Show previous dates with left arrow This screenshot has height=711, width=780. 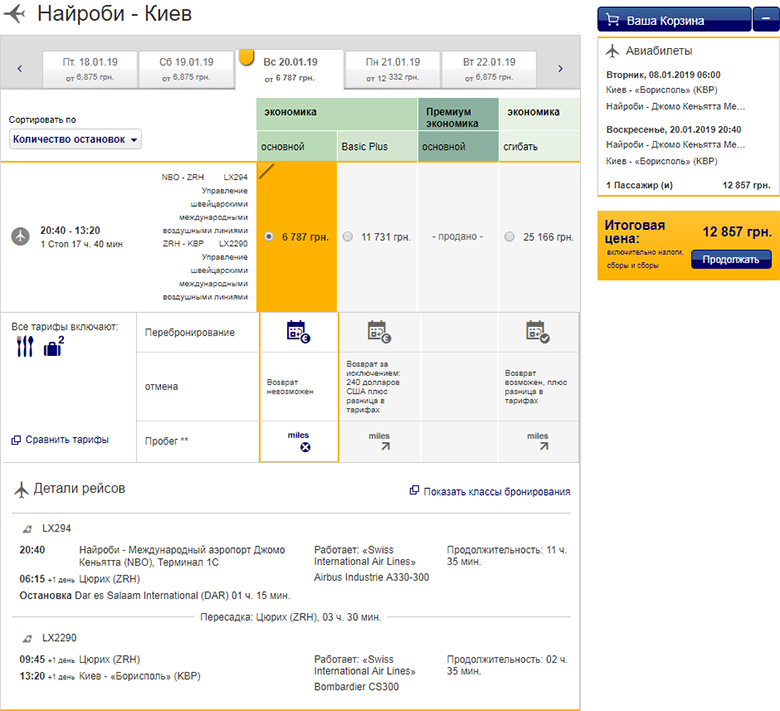20,69
